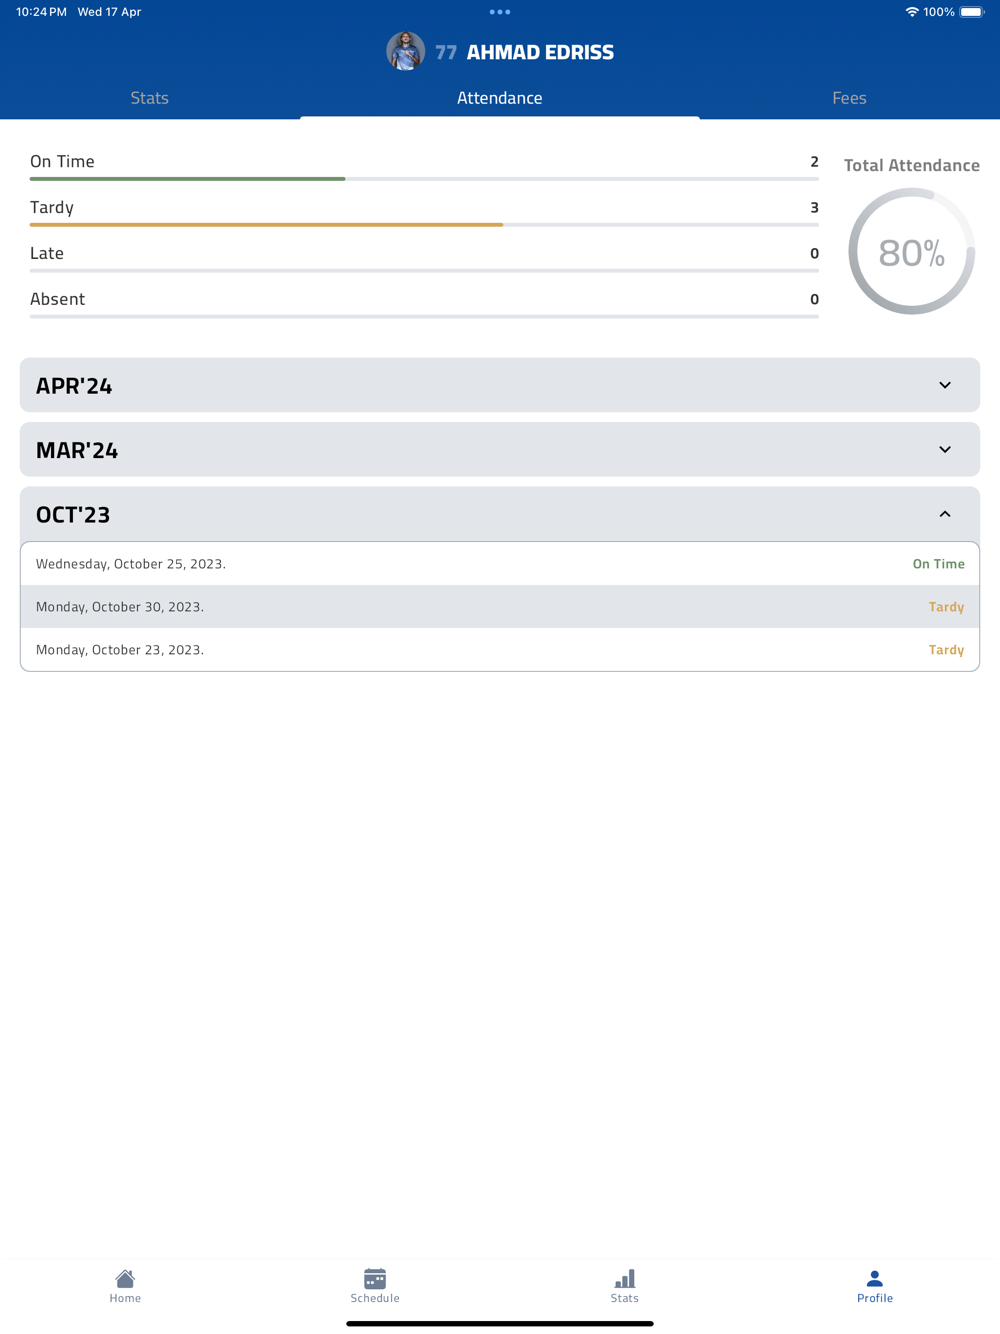Image resolution: width=1000 pixels, height=1334 pixels.
Task: Tap Ahmad Edriss's profile photo
Action: 405,52
